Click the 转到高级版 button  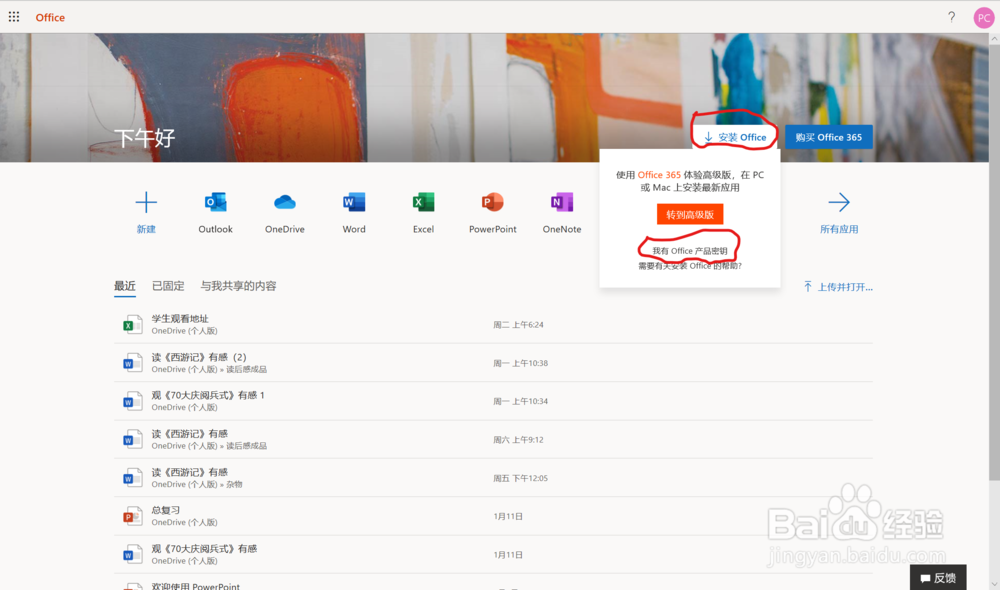tap(689, 214)
